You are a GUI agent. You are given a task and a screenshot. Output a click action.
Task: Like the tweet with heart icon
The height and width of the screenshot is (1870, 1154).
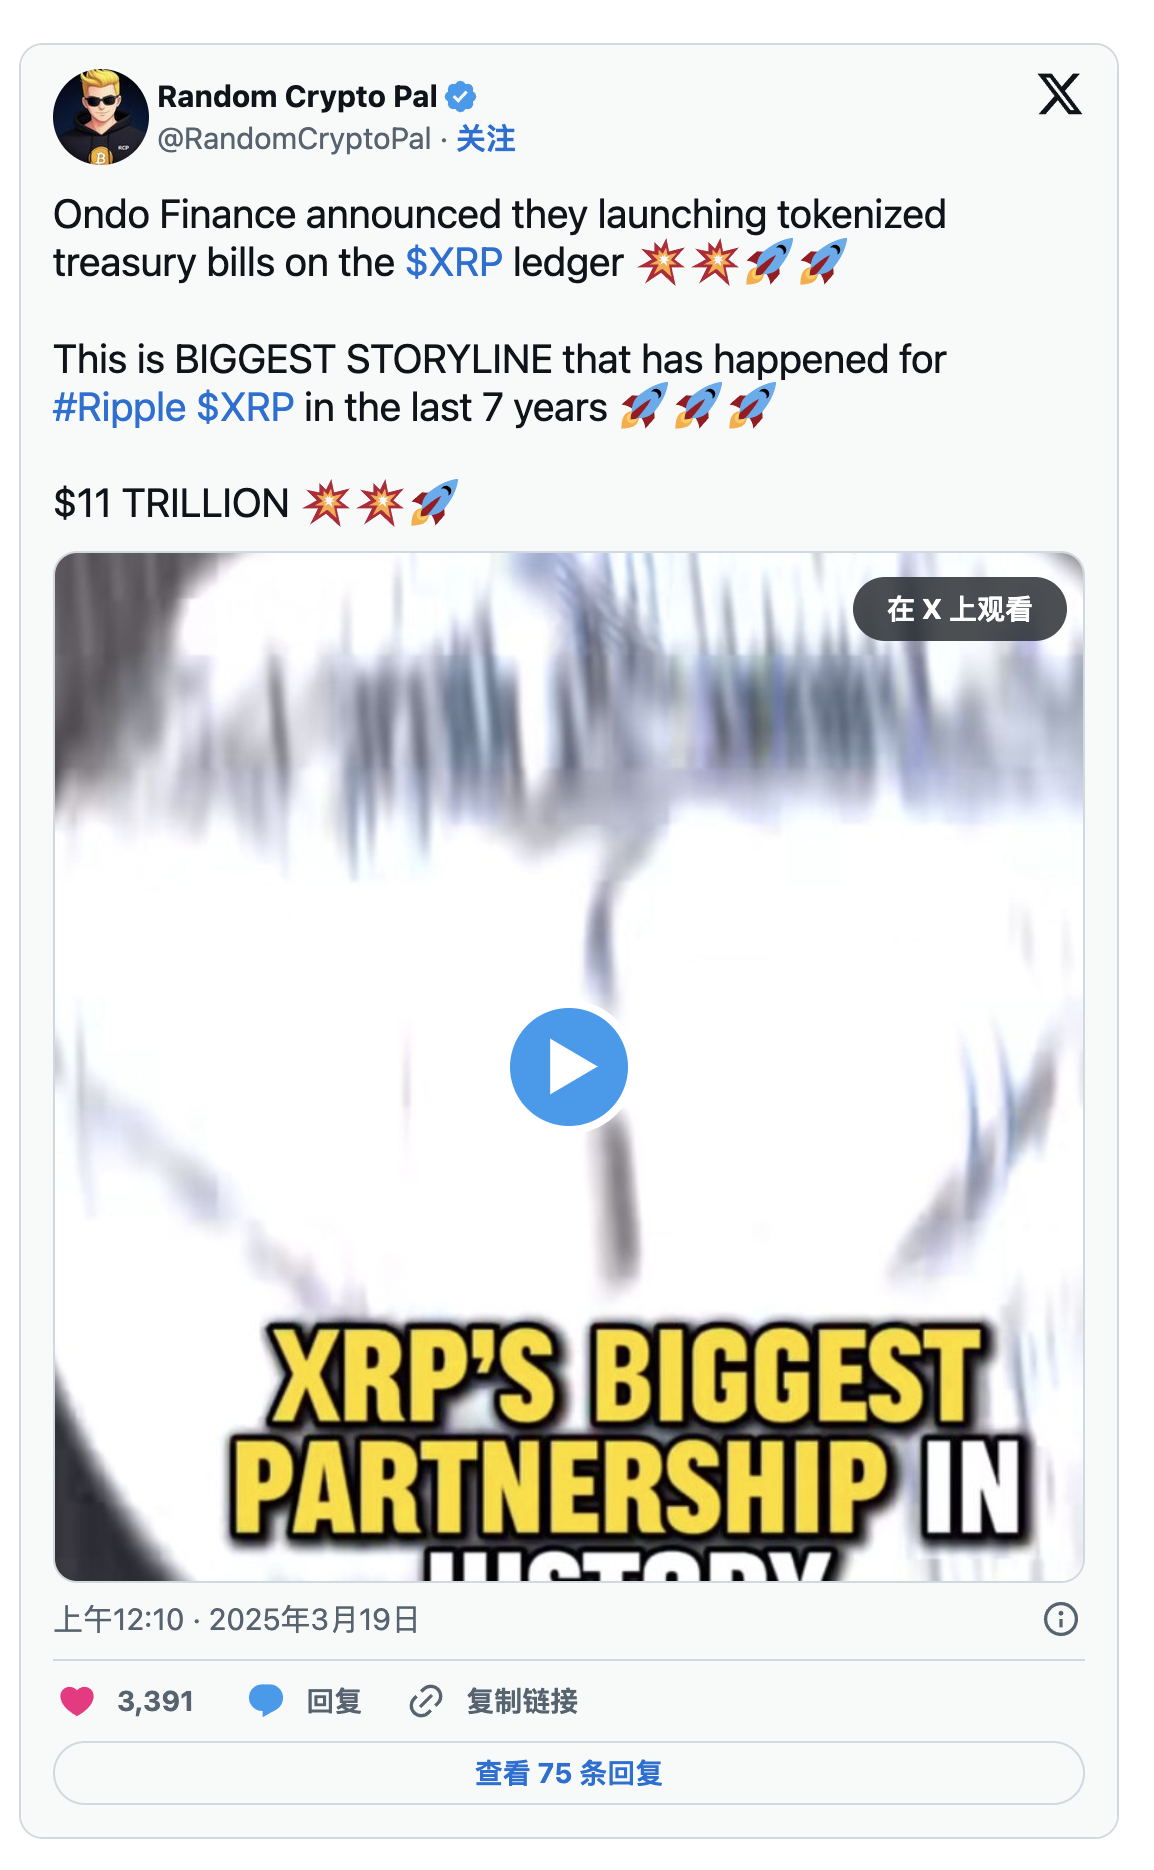pyautogui.click(x=77, y=1700)
